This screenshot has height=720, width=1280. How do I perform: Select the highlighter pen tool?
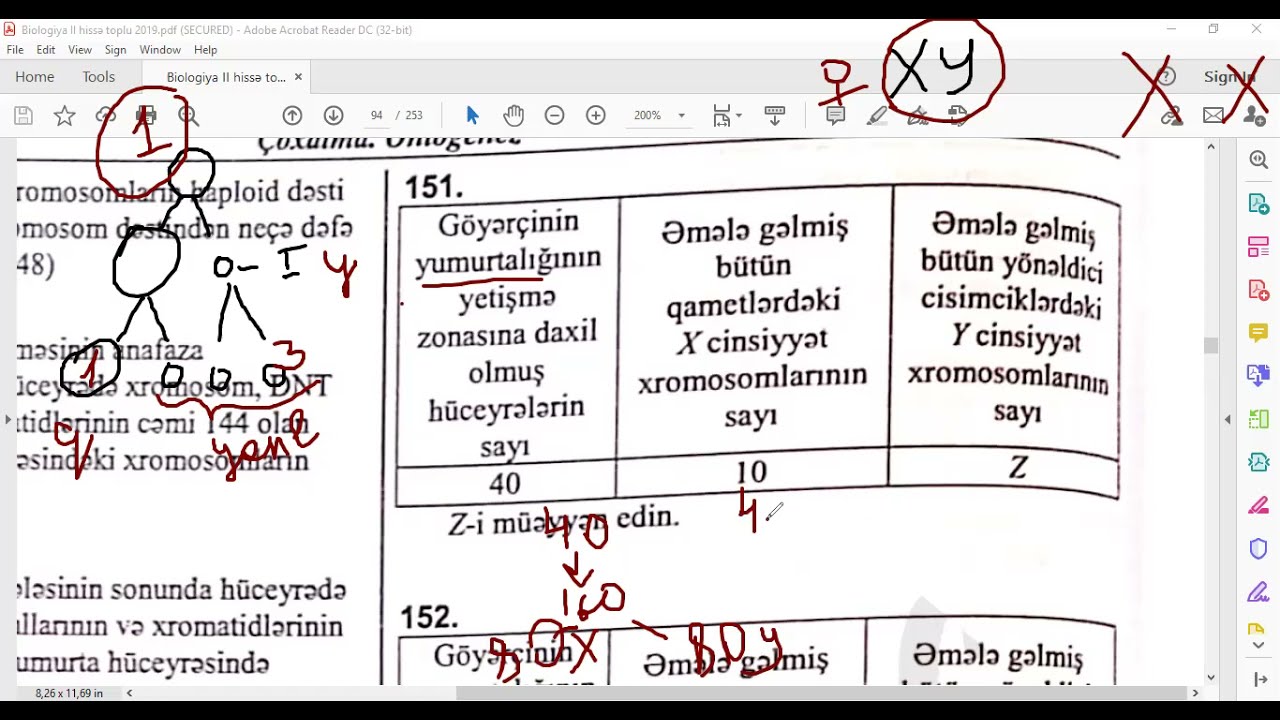click(877, 116)
